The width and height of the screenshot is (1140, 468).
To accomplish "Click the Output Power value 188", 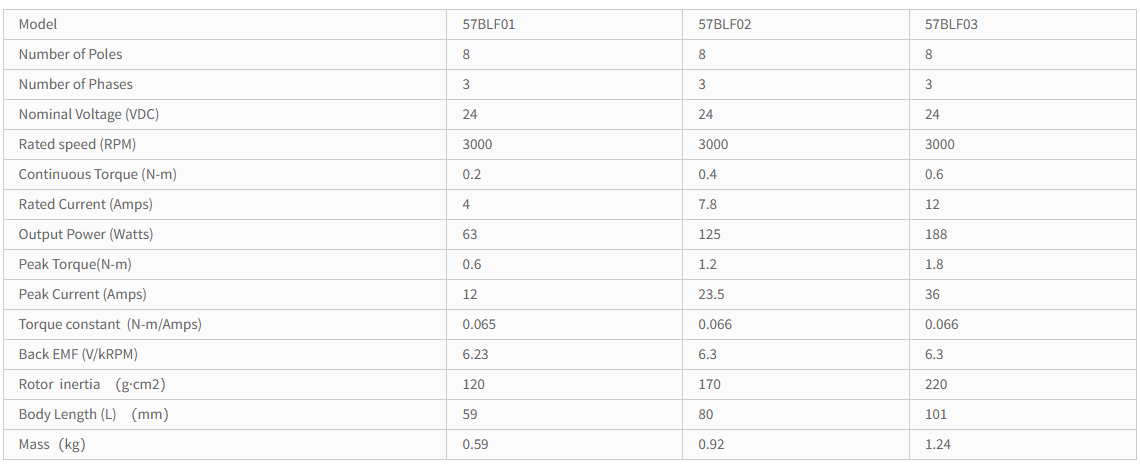I will click(936, 234).
